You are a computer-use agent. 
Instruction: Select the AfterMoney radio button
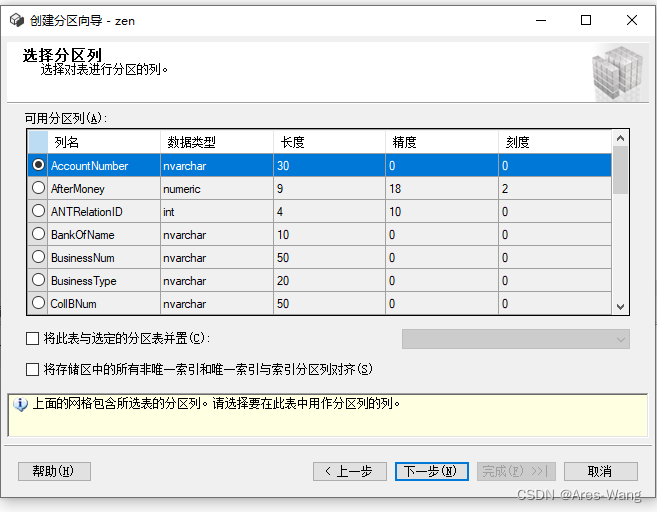[x=38, y=188]
